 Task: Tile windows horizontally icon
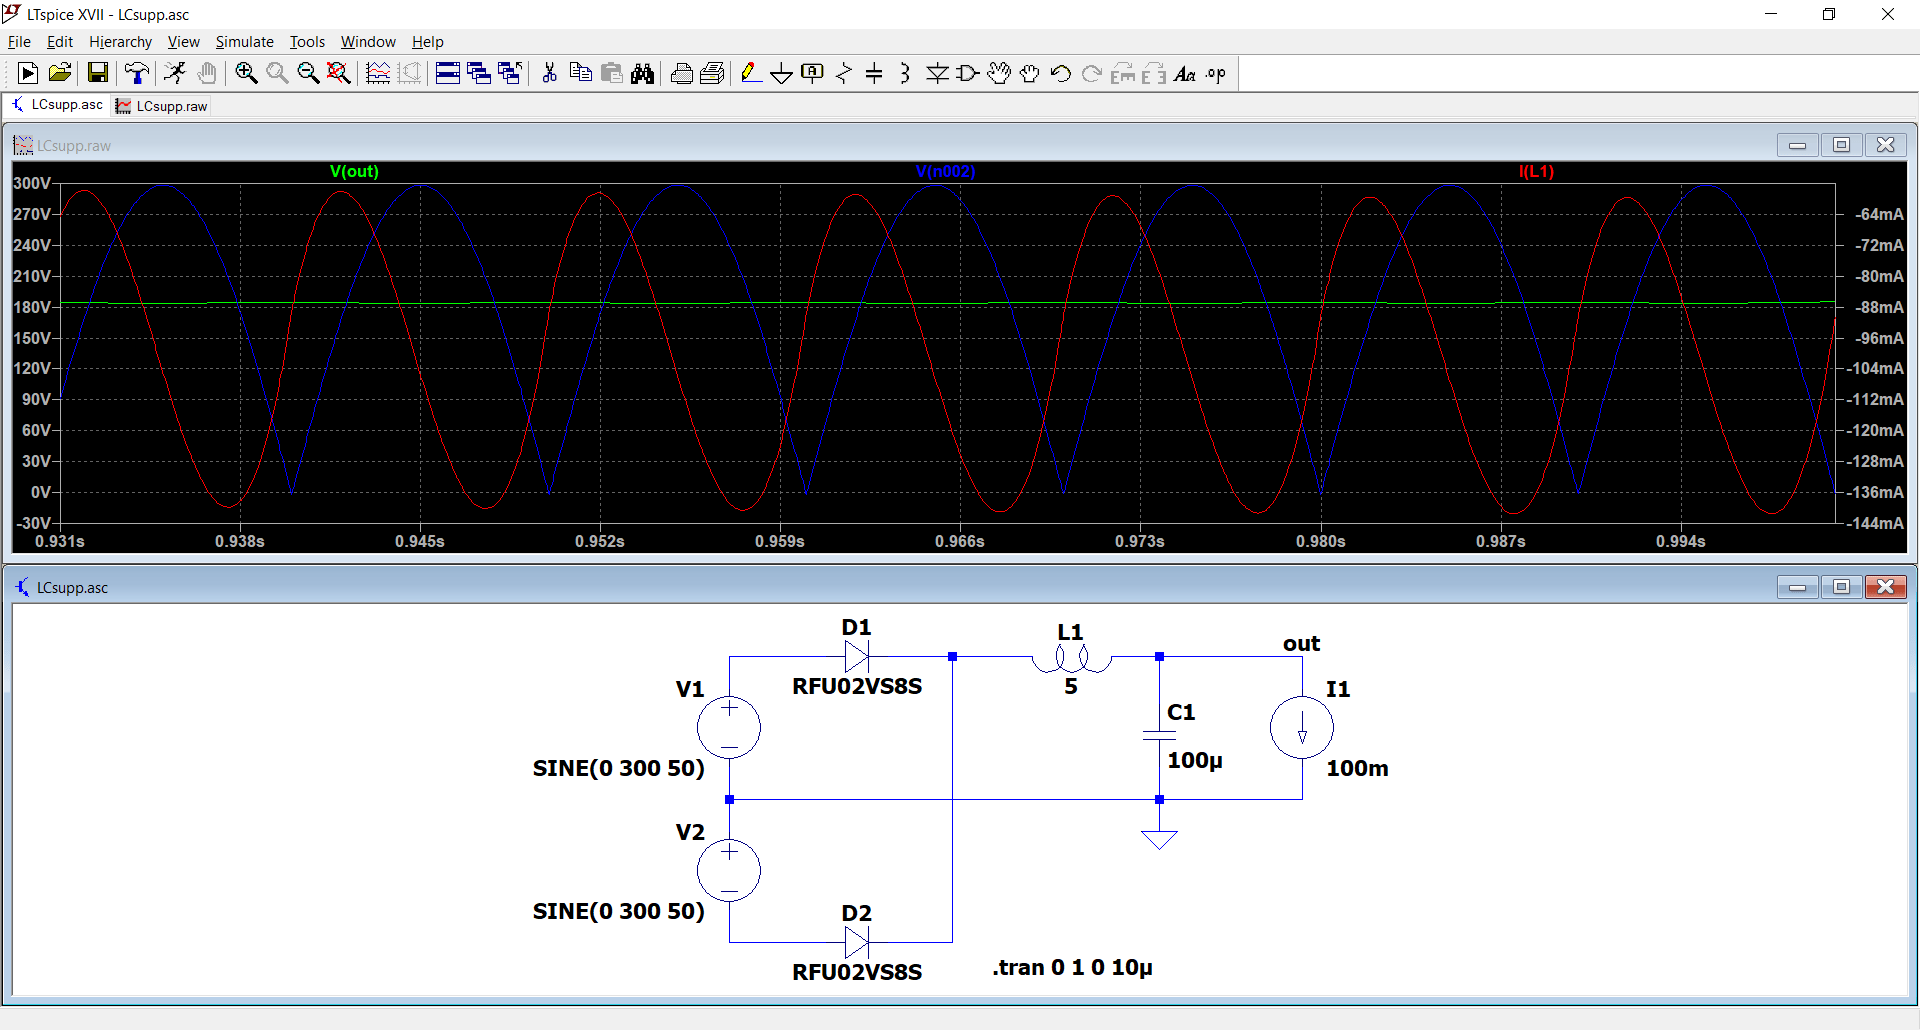coord(448,73)
